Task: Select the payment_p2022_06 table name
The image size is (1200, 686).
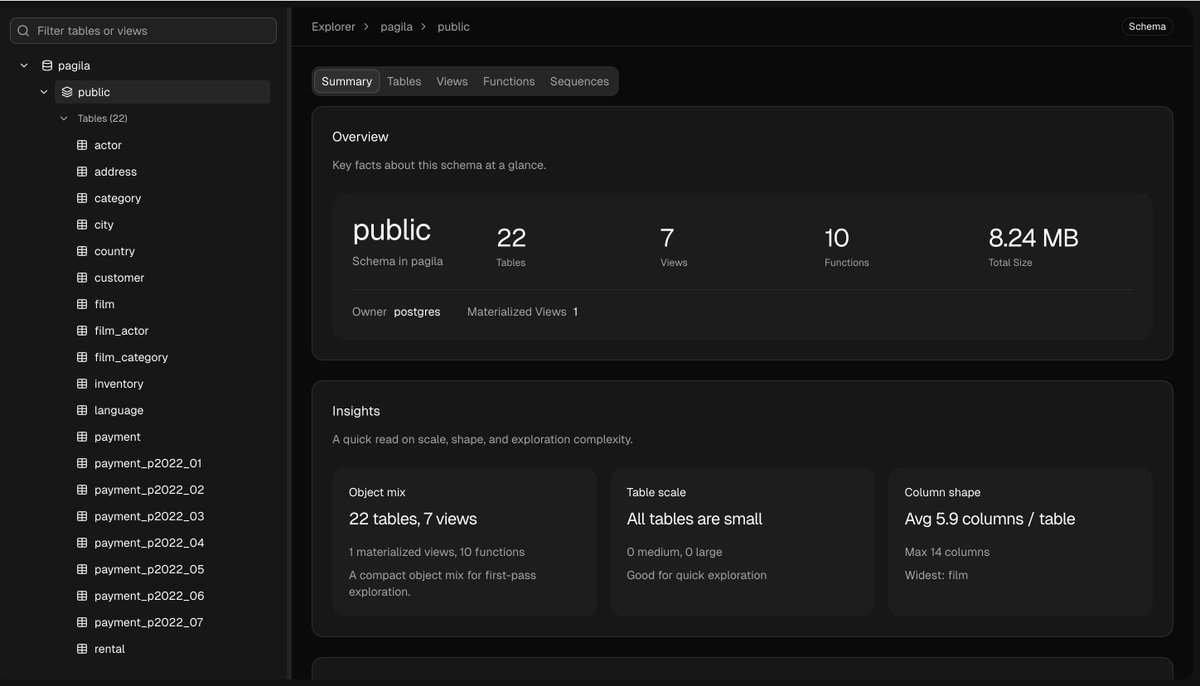Action: click(x=149, y=596)
